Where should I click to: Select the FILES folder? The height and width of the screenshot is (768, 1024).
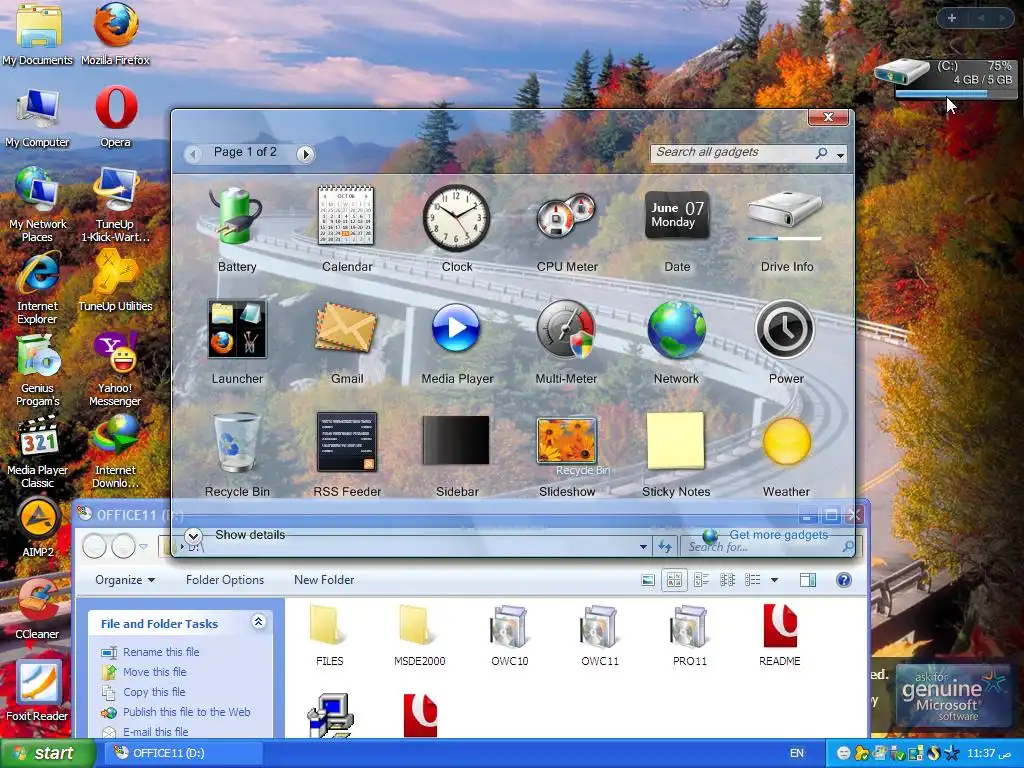(x=329, y=636)
